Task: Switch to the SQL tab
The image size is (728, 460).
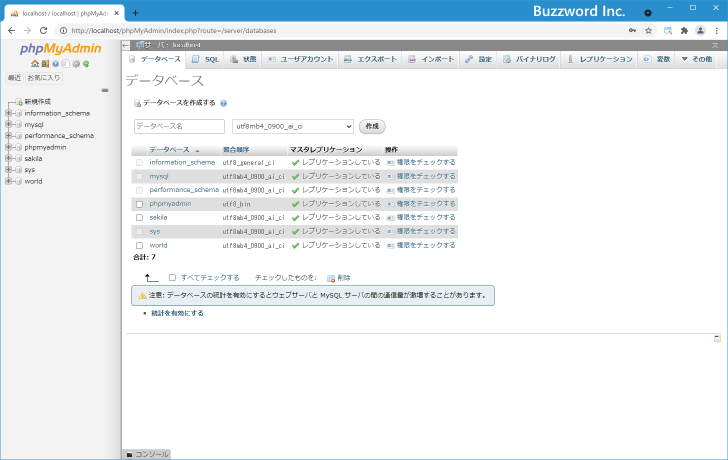Action: coord(205,59)
